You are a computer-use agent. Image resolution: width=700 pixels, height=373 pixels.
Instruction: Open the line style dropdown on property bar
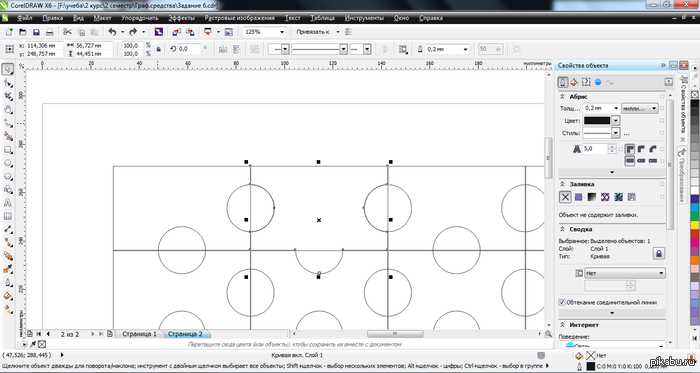(x=343, y=49)
